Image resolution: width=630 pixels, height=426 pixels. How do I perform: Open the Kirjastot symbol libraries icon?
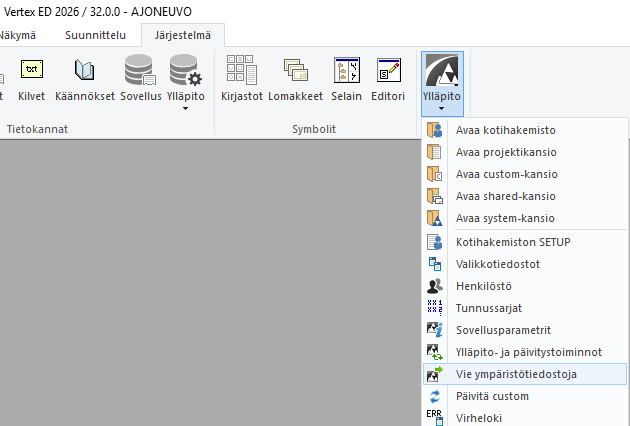click(x=241, y=70)
